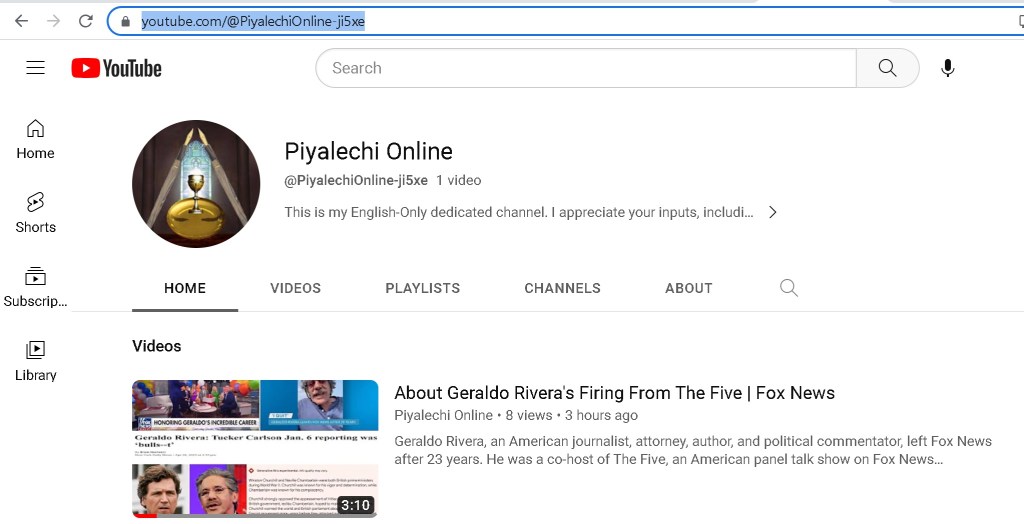Go back to previous page
The width and height of the screenshot is (1024, 524).
tap(21, 21)
